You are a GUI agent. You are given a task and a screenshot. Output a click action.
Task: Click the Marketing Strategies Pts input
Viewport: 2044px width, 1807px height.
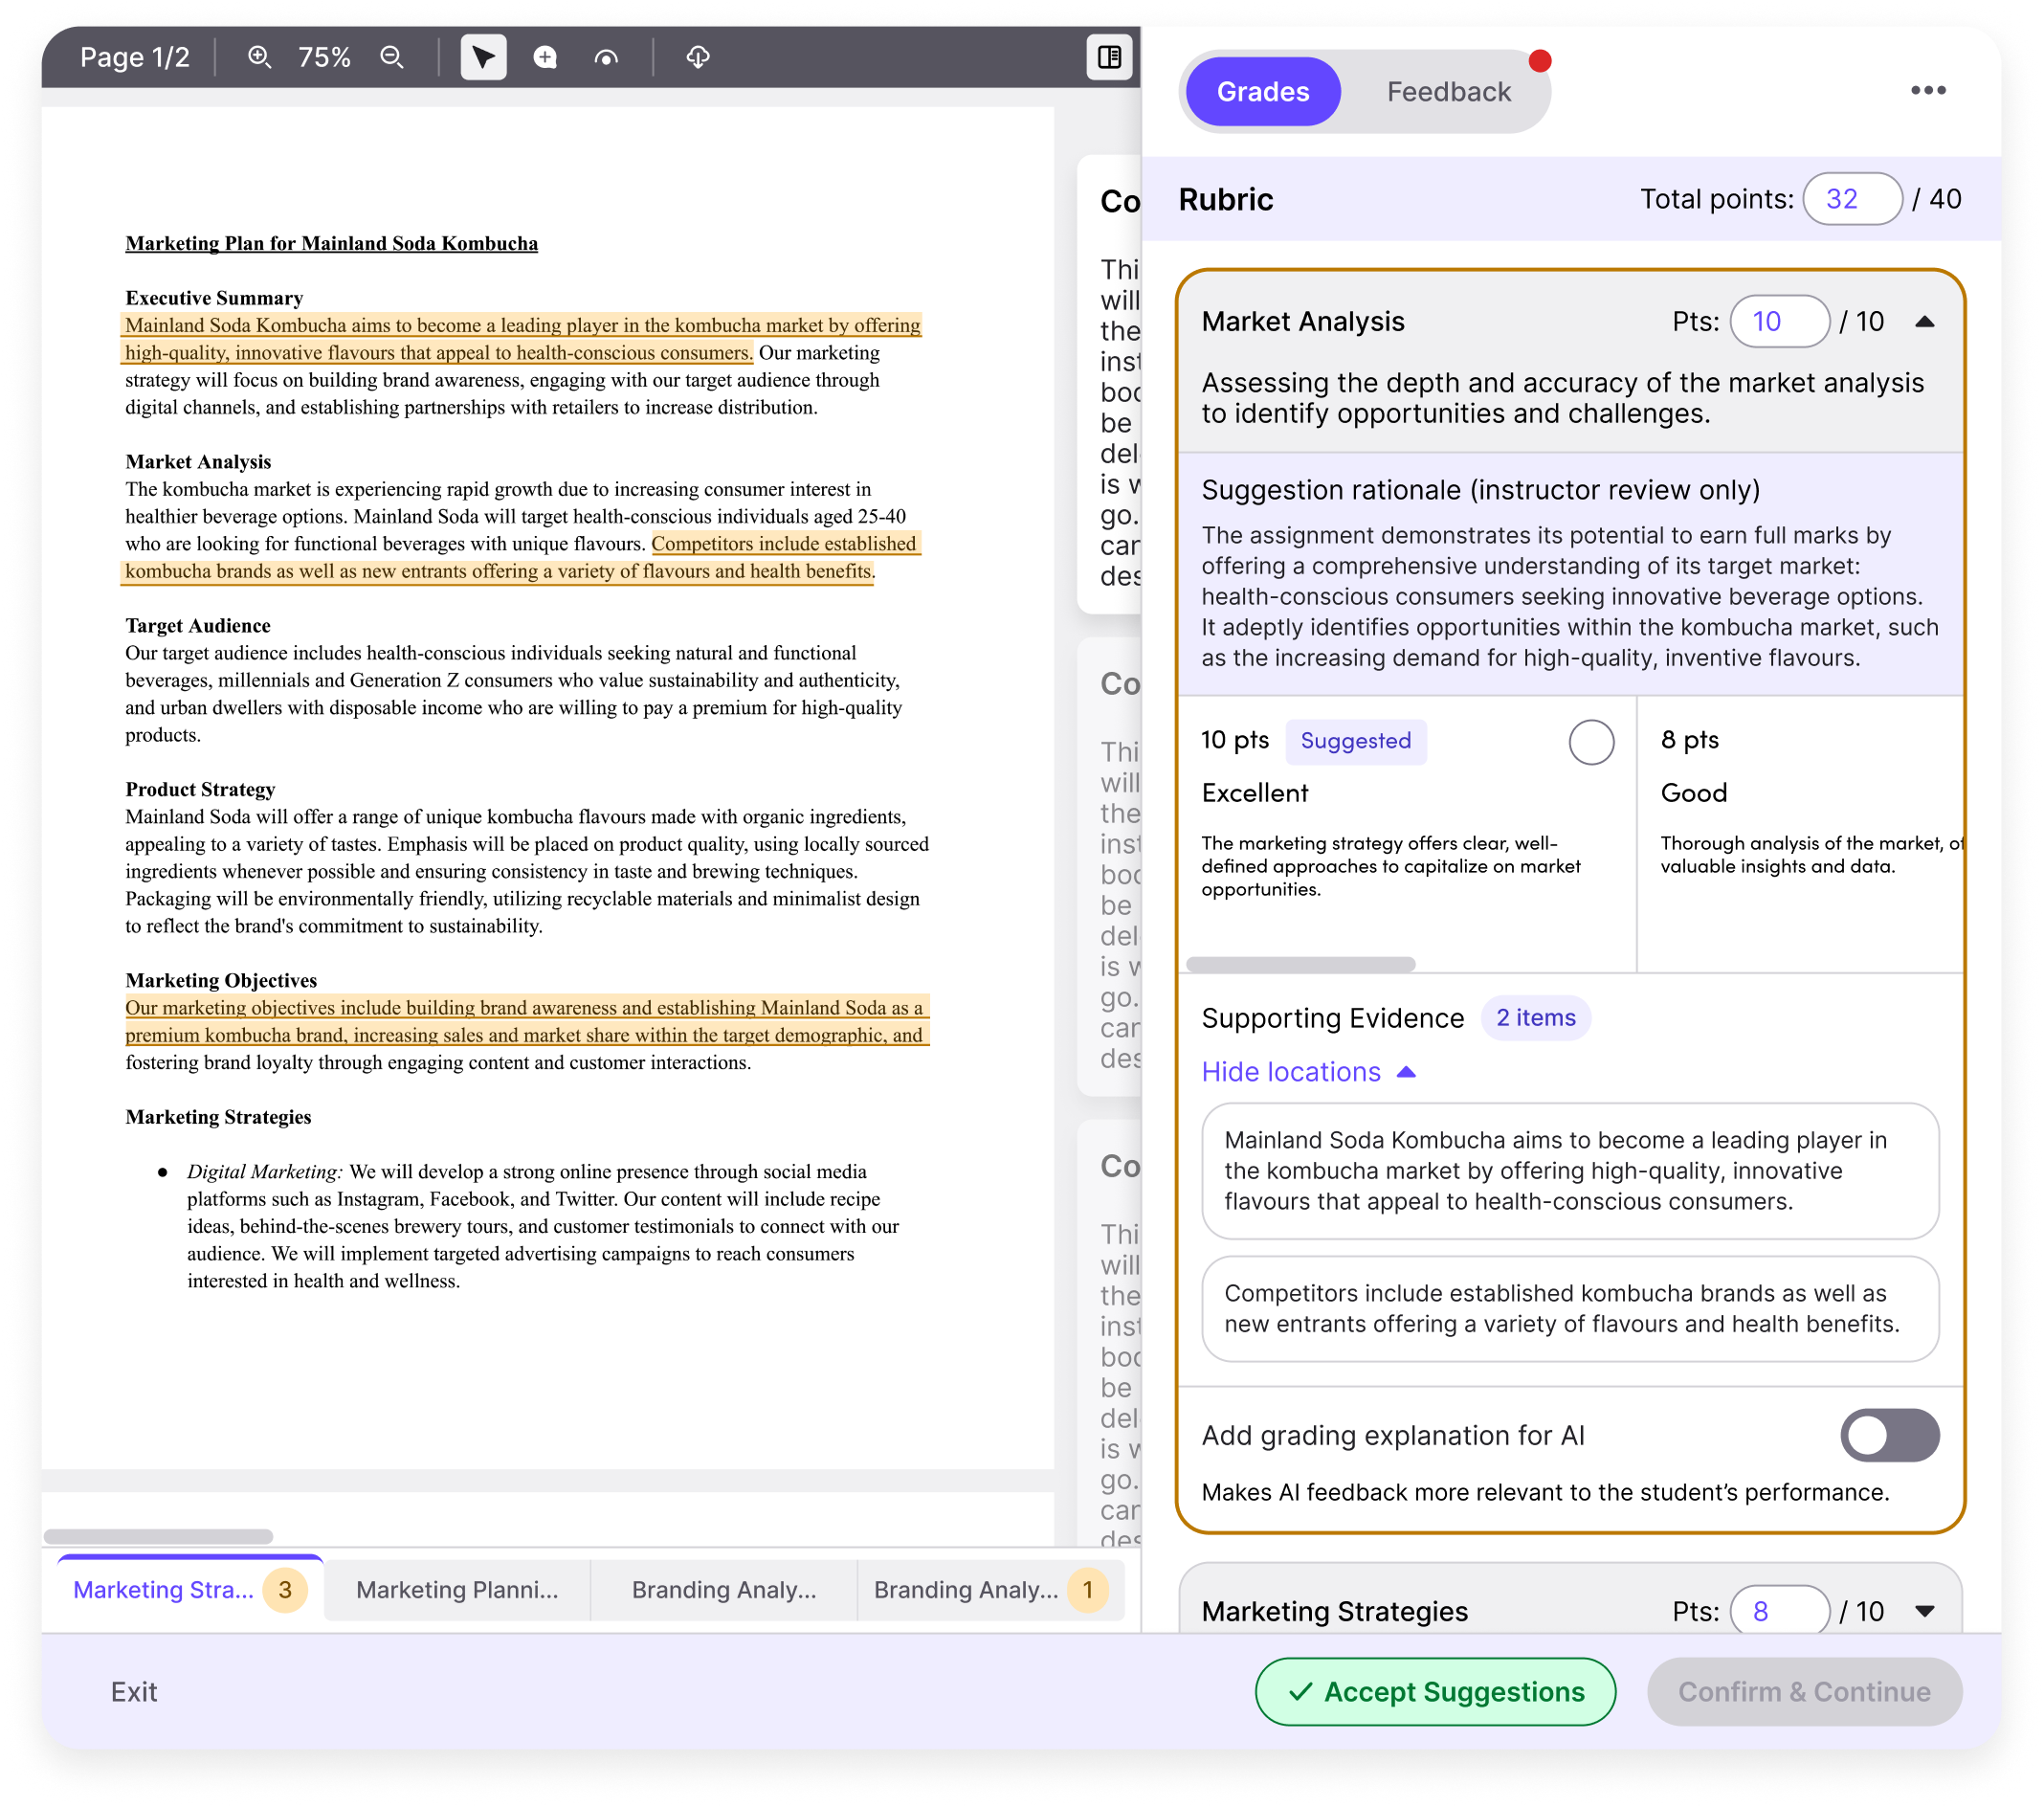(1779, 1611)
